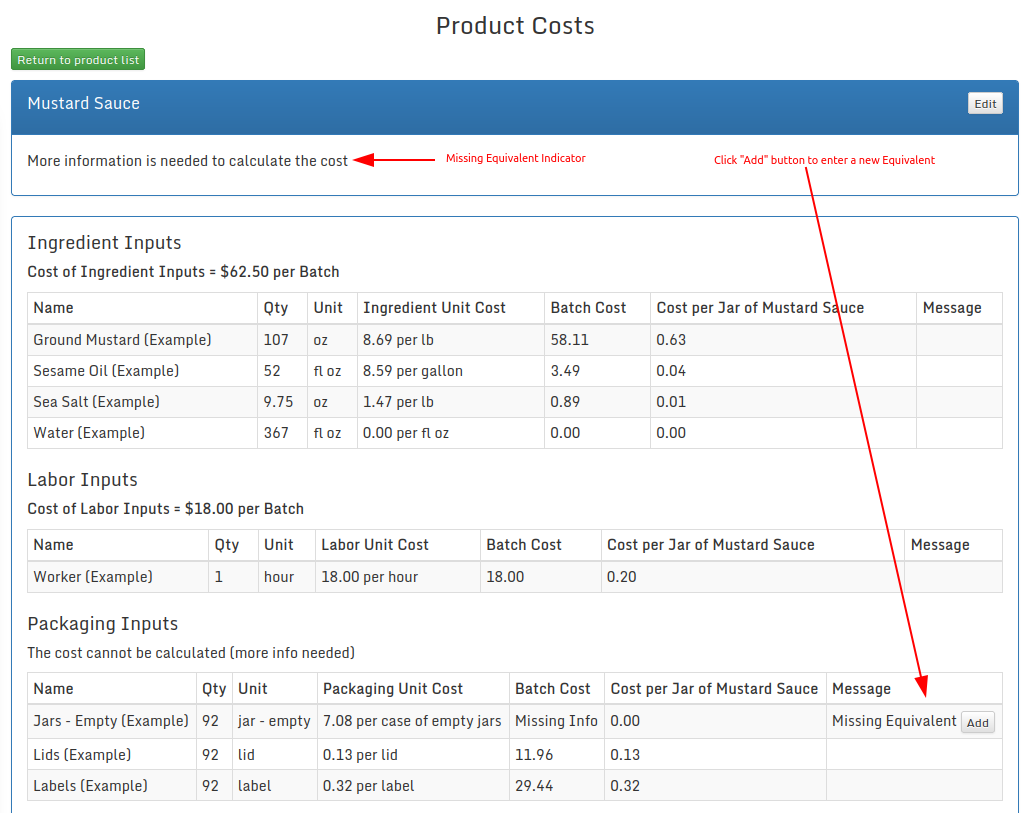Click Add next to Missing Equivalent
Image resolution: width=1029 pixels, height=813 pixels.
pyautogui.click(x=977, y=723)
